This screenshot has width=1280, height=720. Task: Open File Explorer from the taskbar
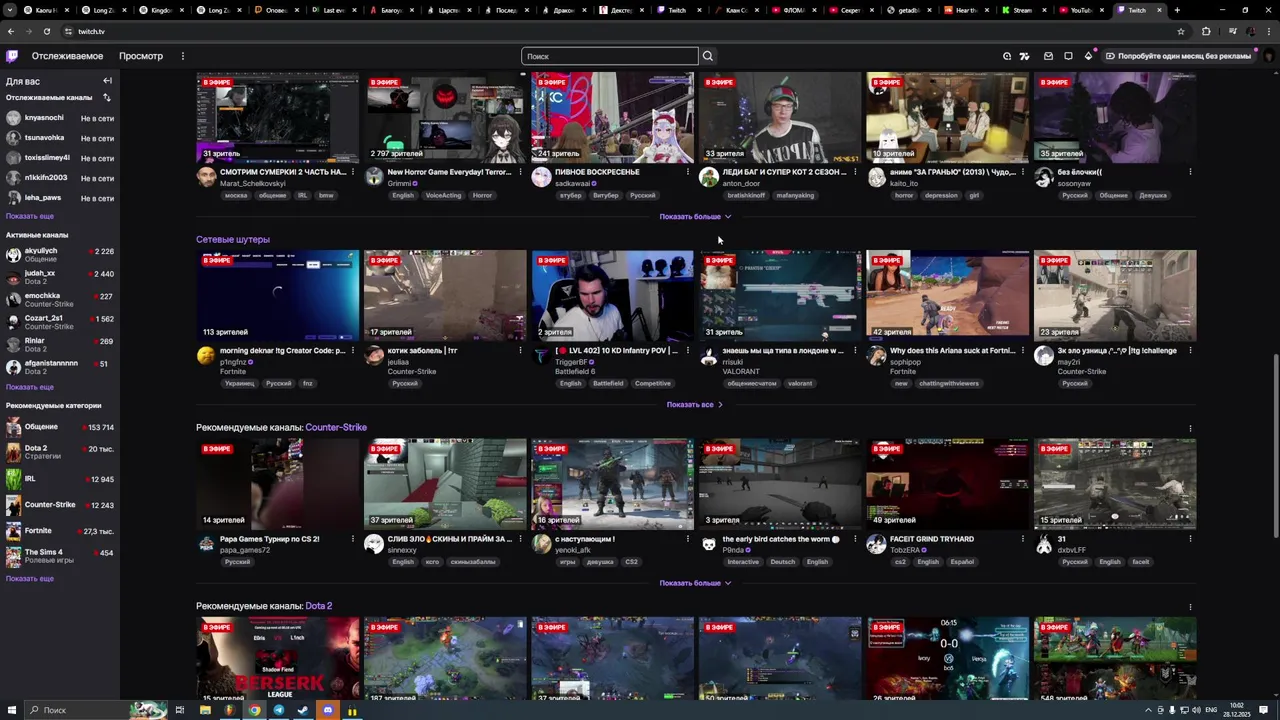(x=205, y=710)
